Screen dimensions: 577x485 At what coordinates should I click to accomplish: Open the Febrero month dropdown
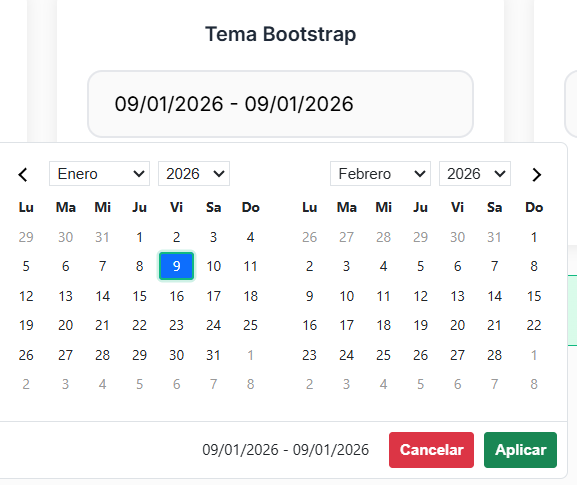click(x=380, y=174)
